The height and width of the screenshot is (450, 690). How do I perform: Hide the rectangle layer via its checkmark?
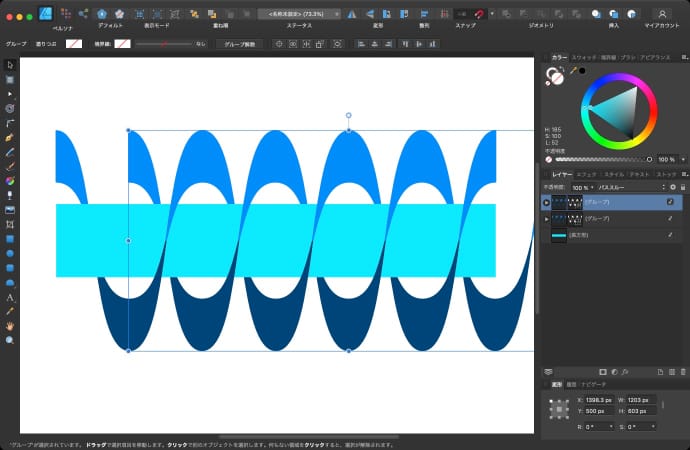click(x=670, y=235)
